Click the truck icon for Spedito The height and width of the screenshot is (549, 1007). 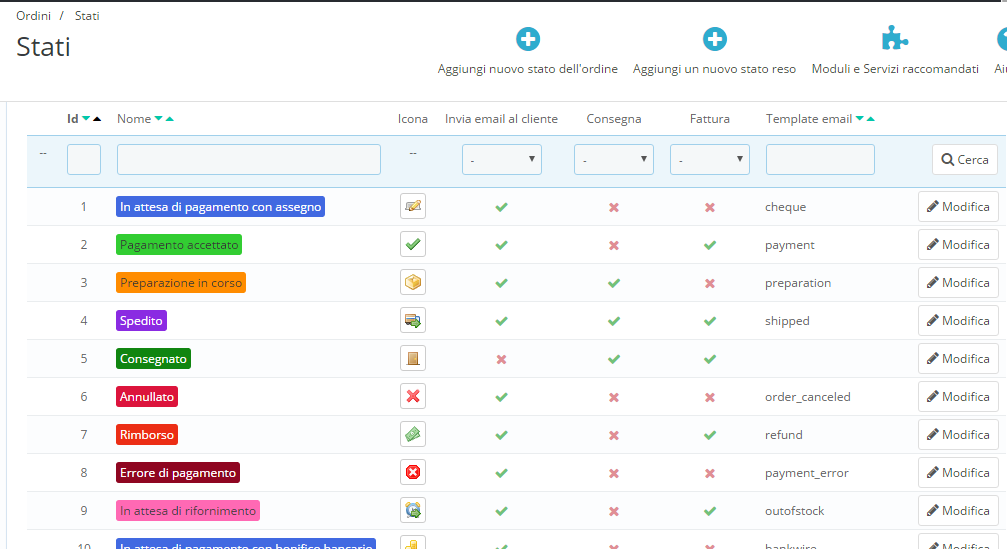point(413,321)
